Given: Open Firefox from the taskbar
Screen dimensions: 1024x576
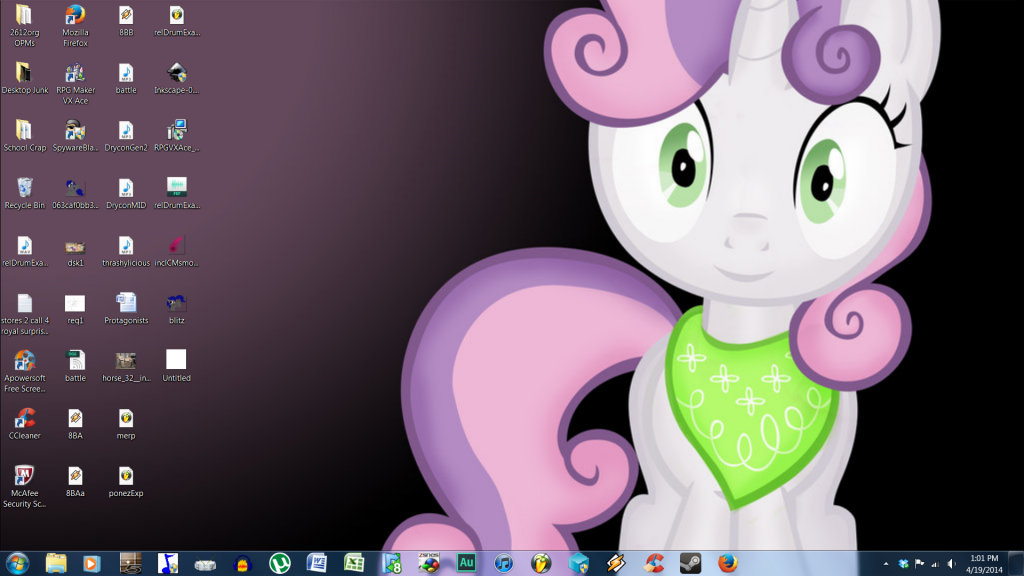Looking at the screenshot, I should point(728,563).
